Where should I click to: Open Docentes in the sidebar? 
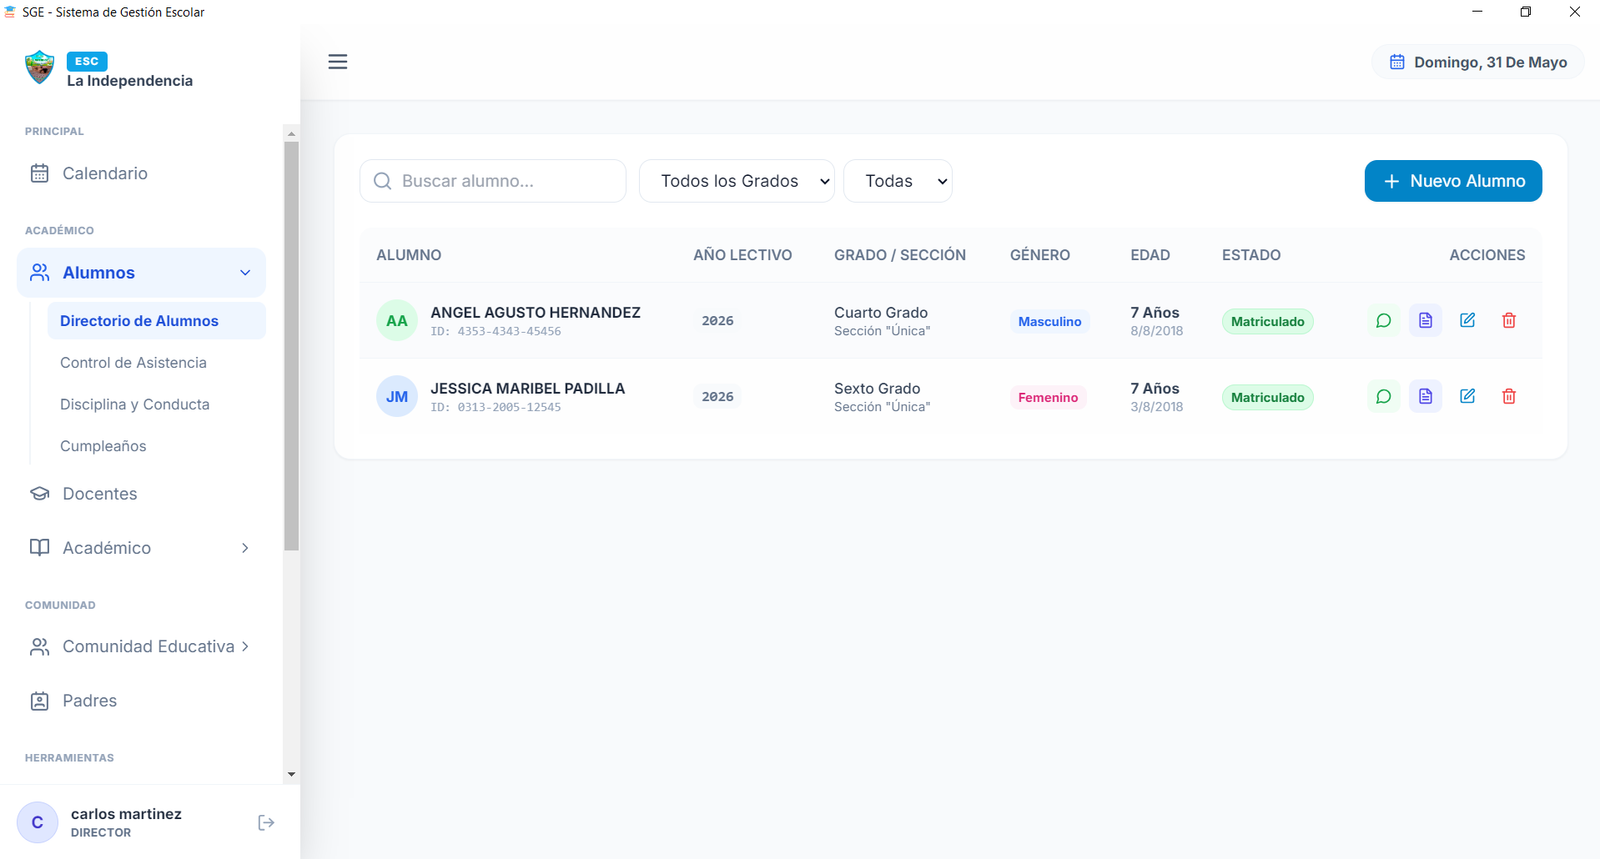click(x=141, y=494)
